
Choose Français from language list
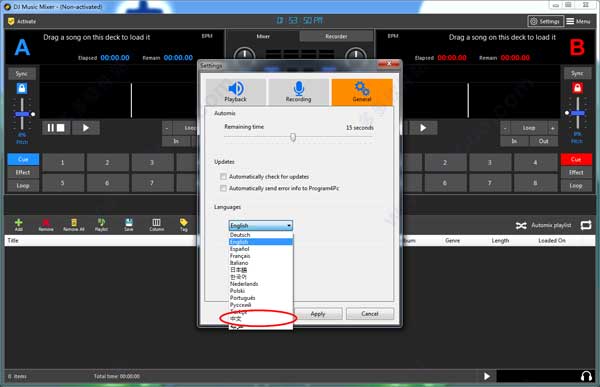pos(261,256)
